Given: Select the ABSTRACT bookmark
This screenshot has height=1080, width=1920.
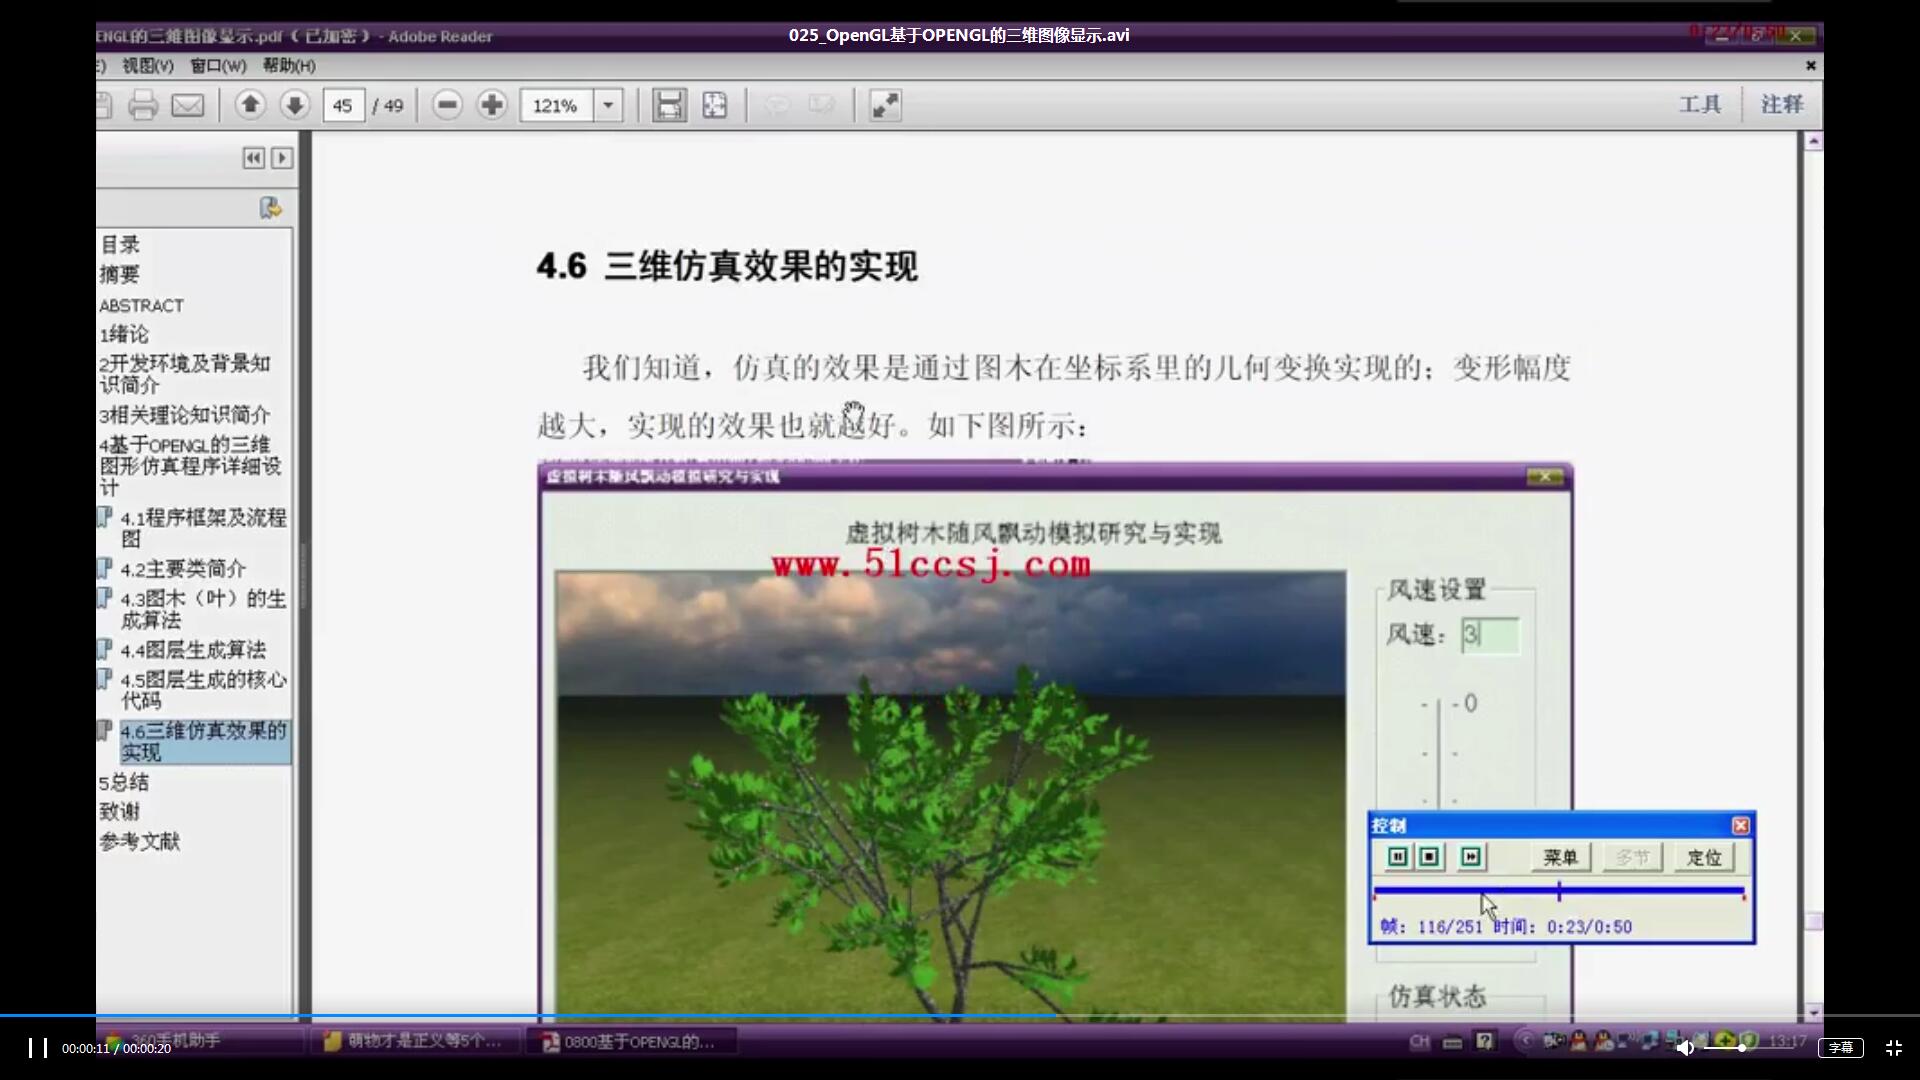Looking at the screenshot, I should (142, 305).
